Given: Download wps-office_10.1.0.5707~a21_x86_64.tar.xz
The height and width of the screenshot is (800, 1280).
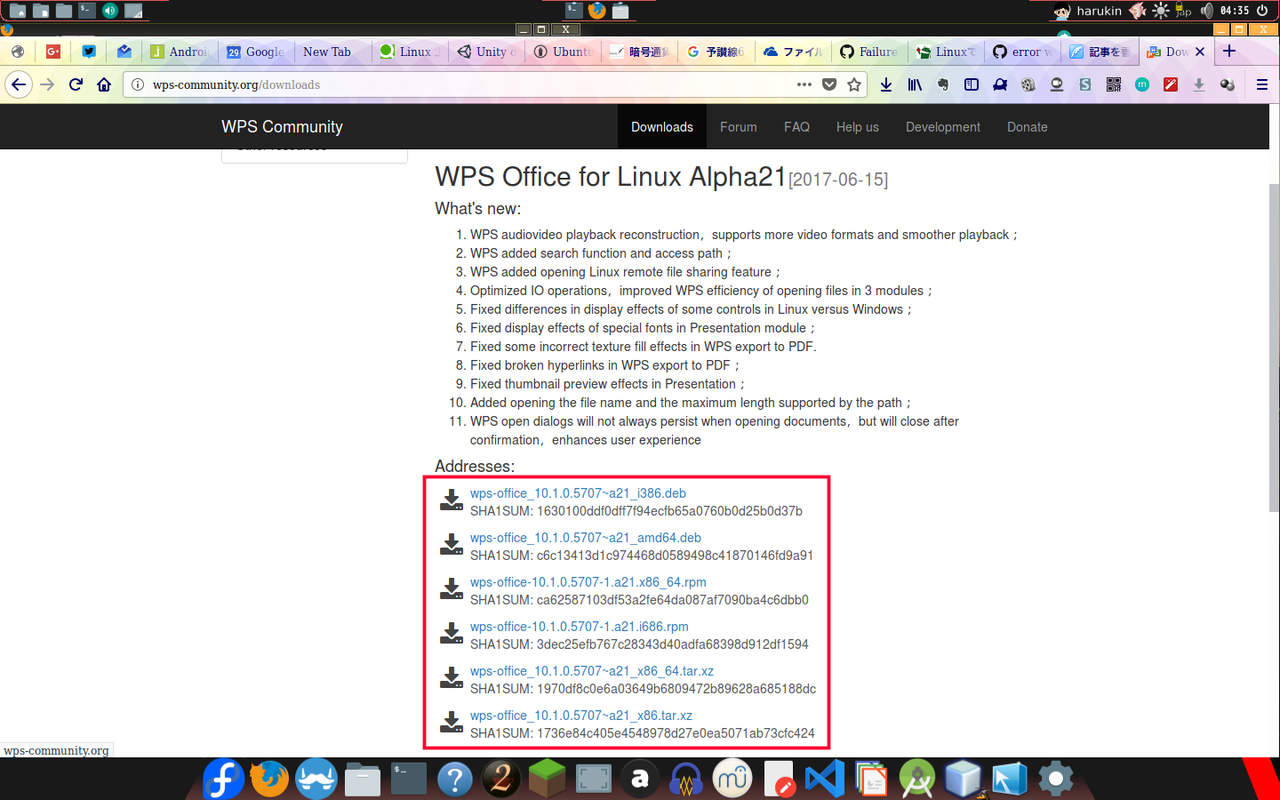Looking at the screenshot, I should pyautogui.click(x=592, y=671).
